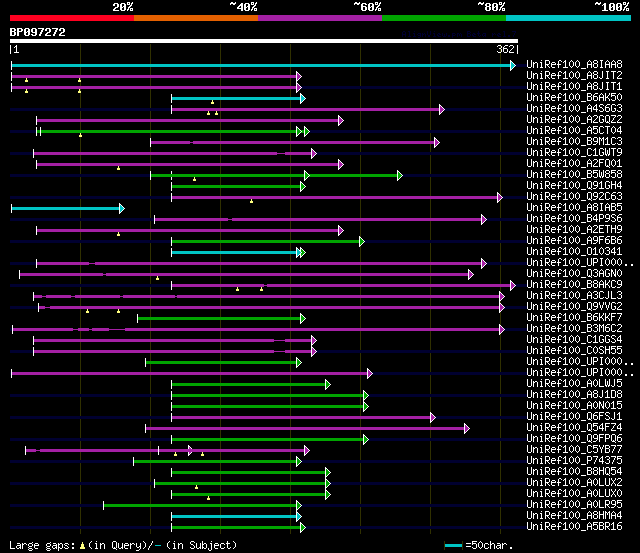Click the query end position 362

[x=505, y=49]
